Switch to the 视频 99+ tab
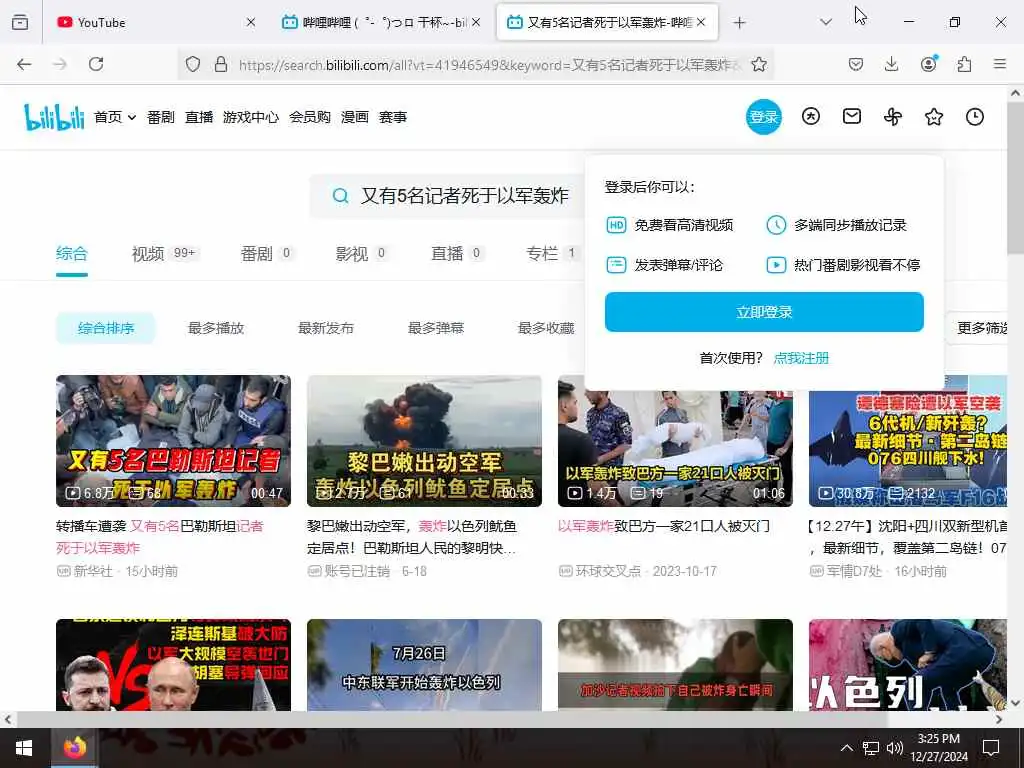The width and height of the screenshot is (1024, 768). 164,253
